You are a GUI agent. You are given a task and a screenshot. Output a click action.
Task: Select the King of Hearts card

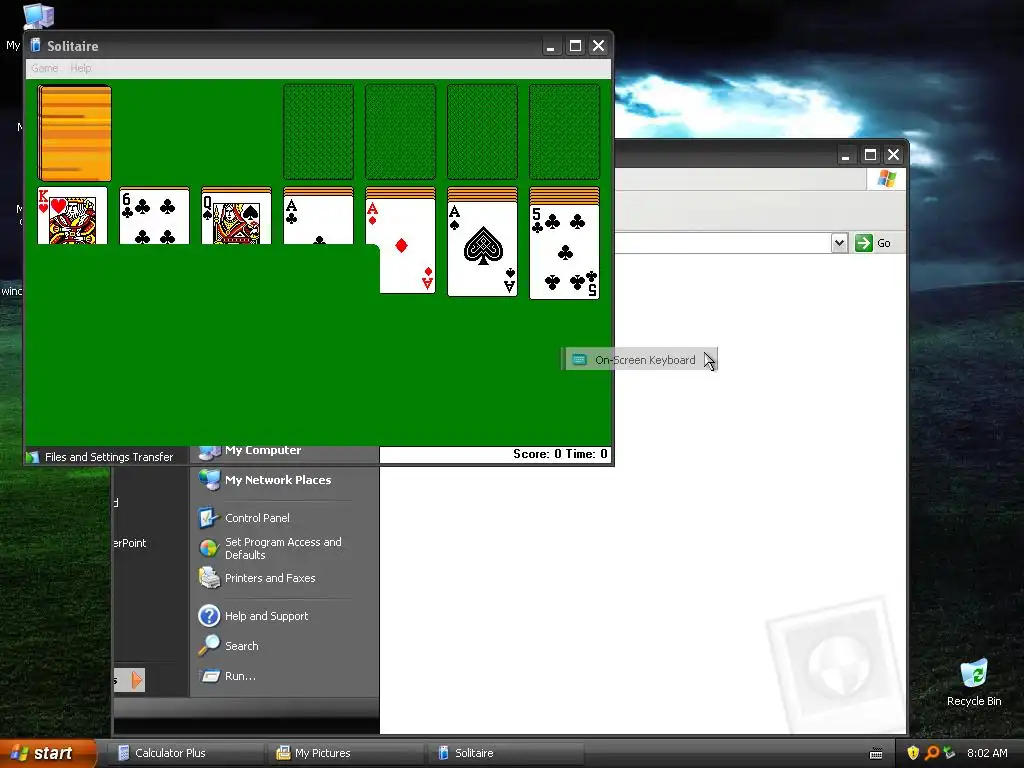tap(72, 216)
